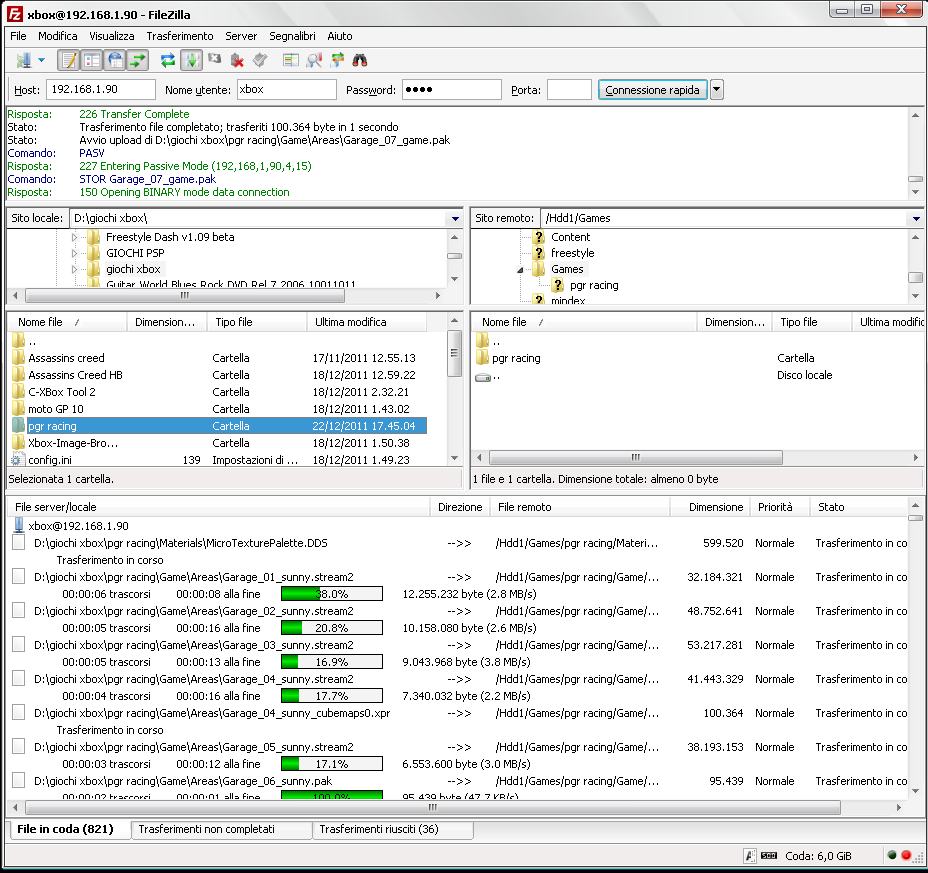The height and width of the screenshot is (873, 928).
Task: Click Assassins Creed HB folder icon
Action: click(x=18, y=375)
